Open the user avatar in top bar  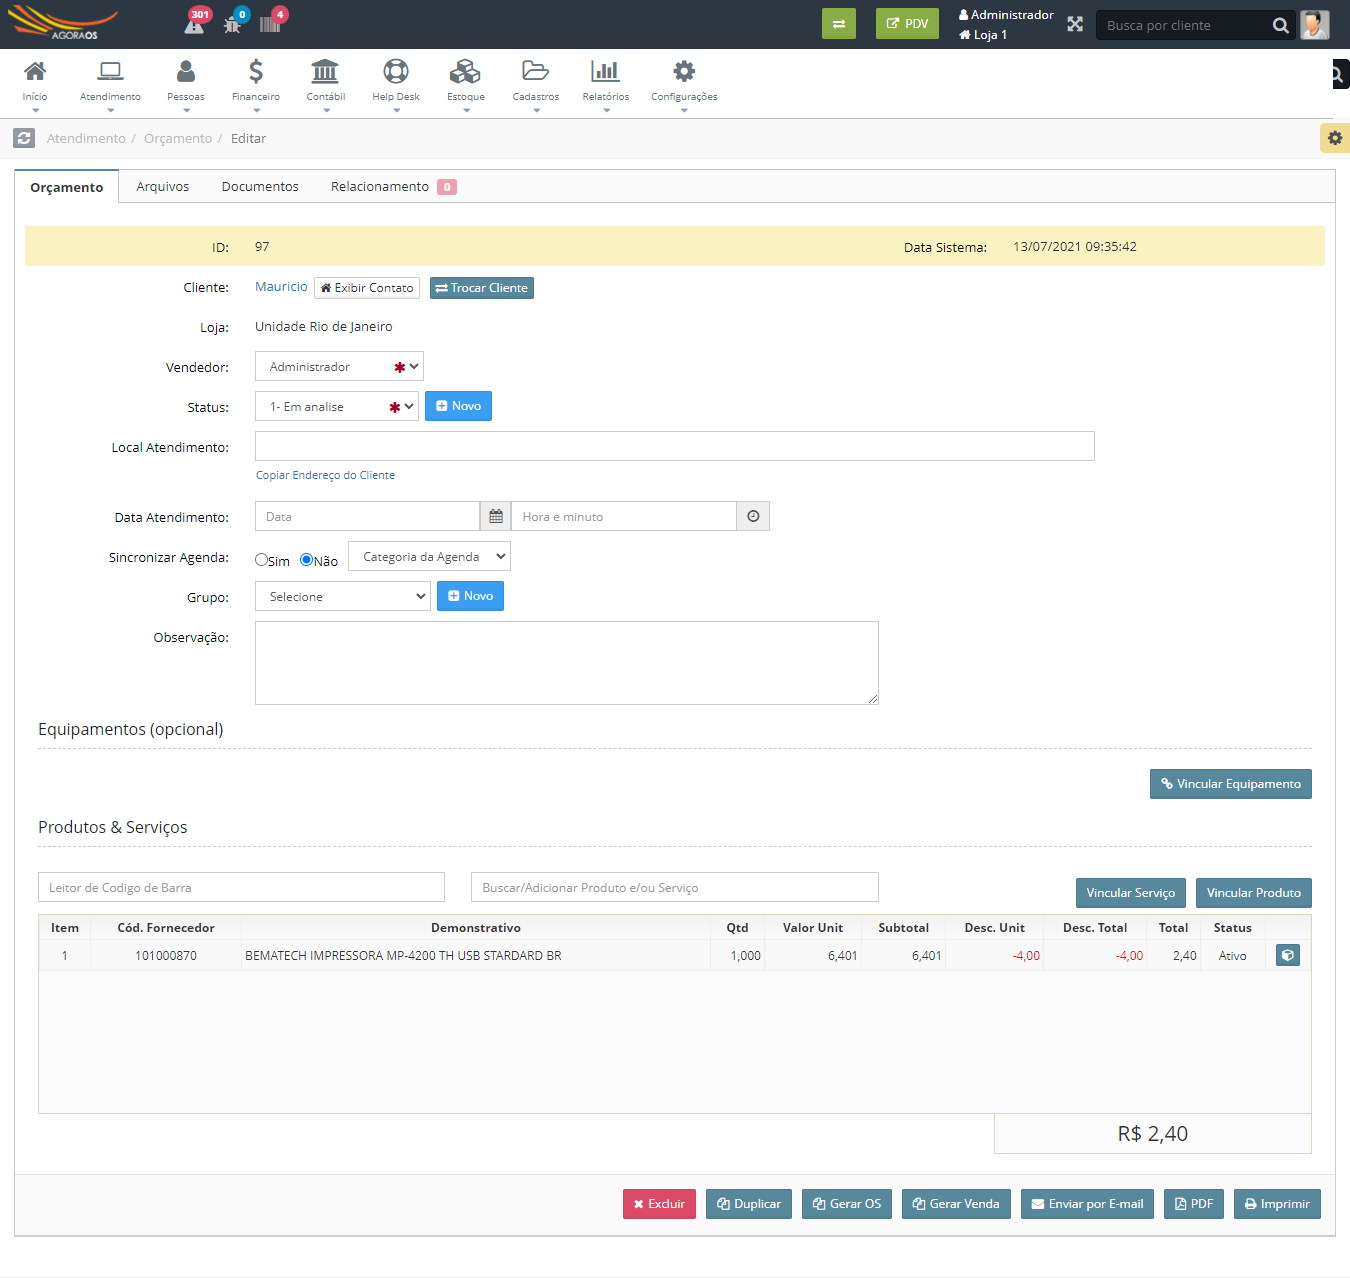1315,25
